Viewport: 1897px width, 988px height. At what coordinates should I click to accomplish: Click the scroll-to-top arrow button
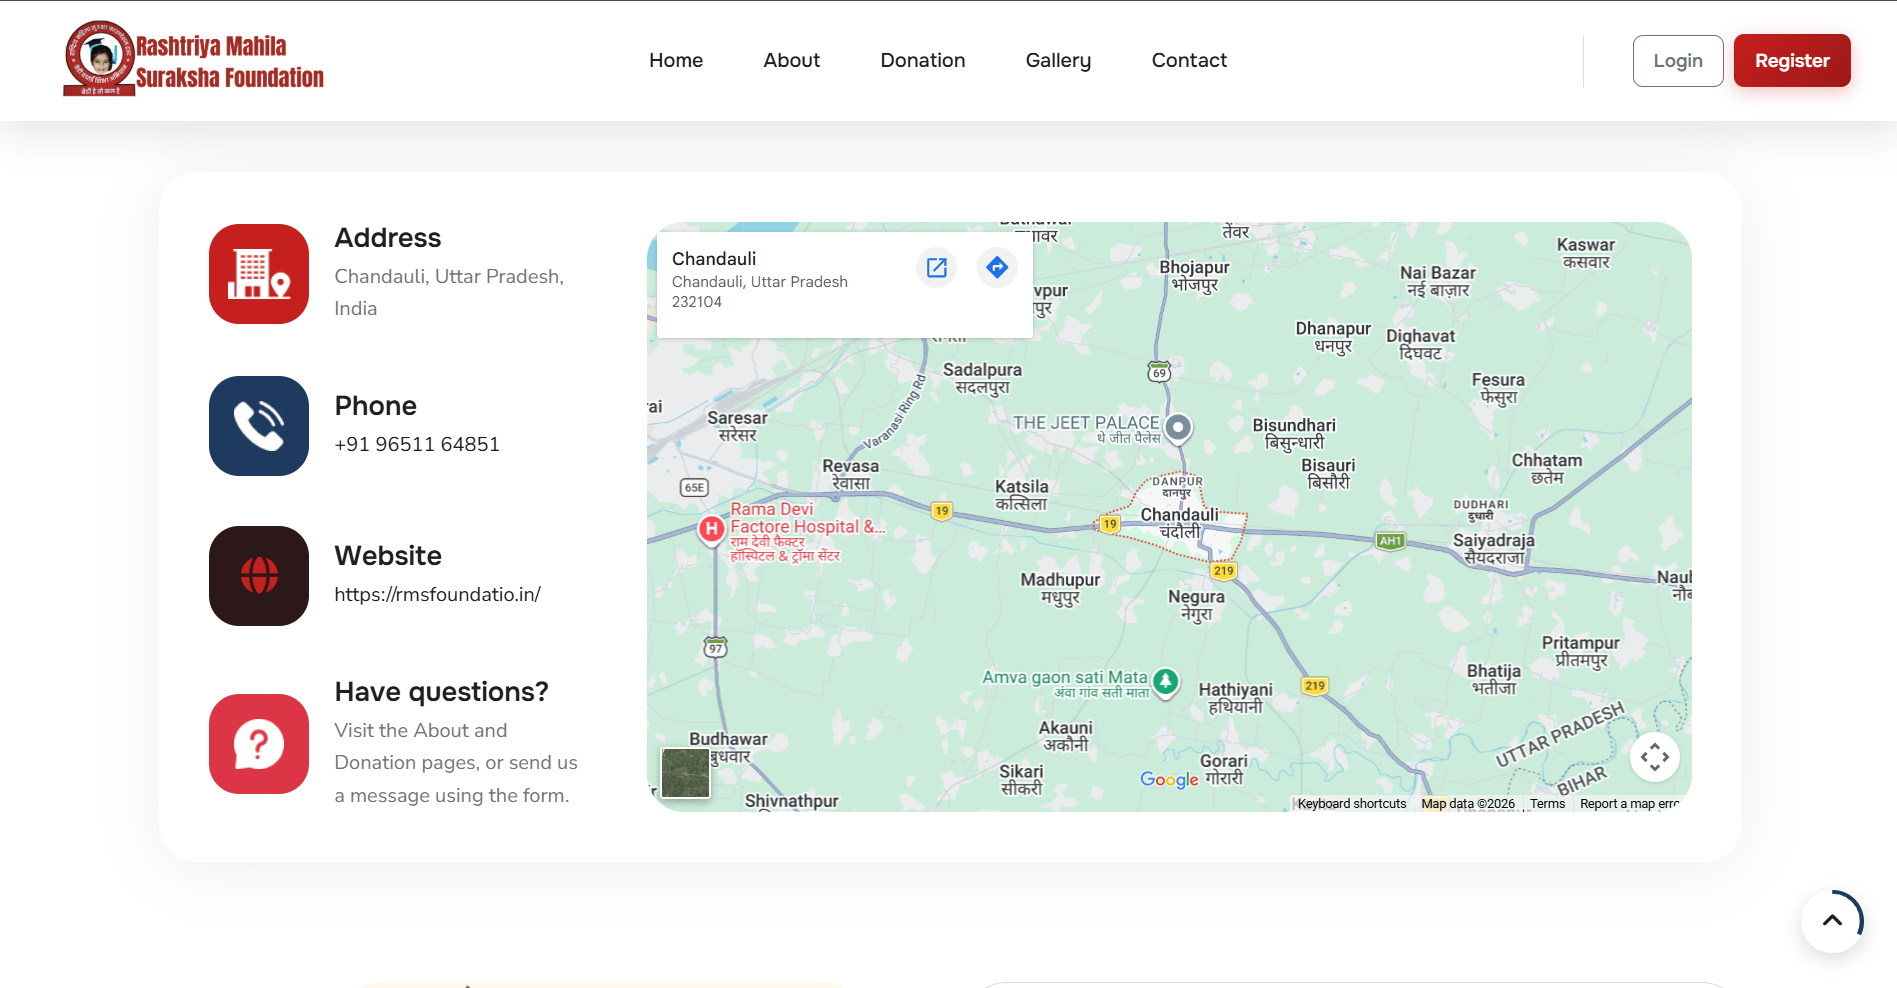1832,921
